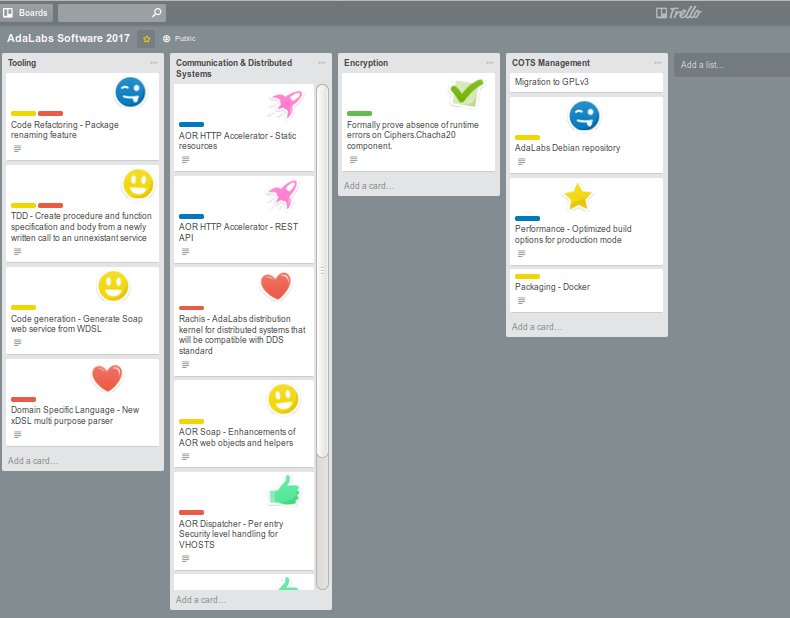790x618 pixels.
Task: Click description icon on Rachis card
Action: pos(185,364)
